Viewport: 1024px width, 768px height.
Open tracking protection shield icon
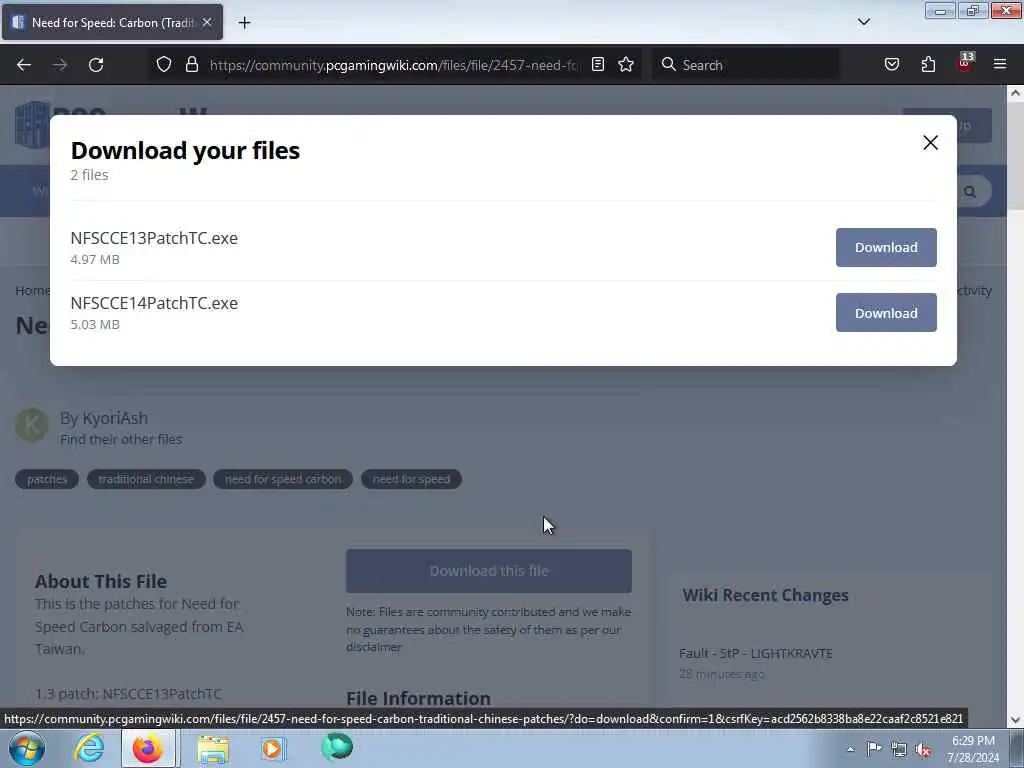(164, 64)
